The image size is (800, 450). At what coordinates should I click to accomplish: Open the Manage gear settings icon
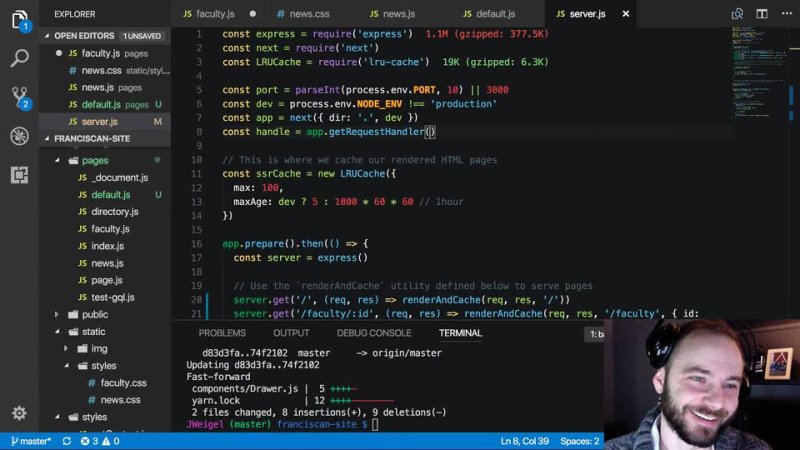pos(19,413)
